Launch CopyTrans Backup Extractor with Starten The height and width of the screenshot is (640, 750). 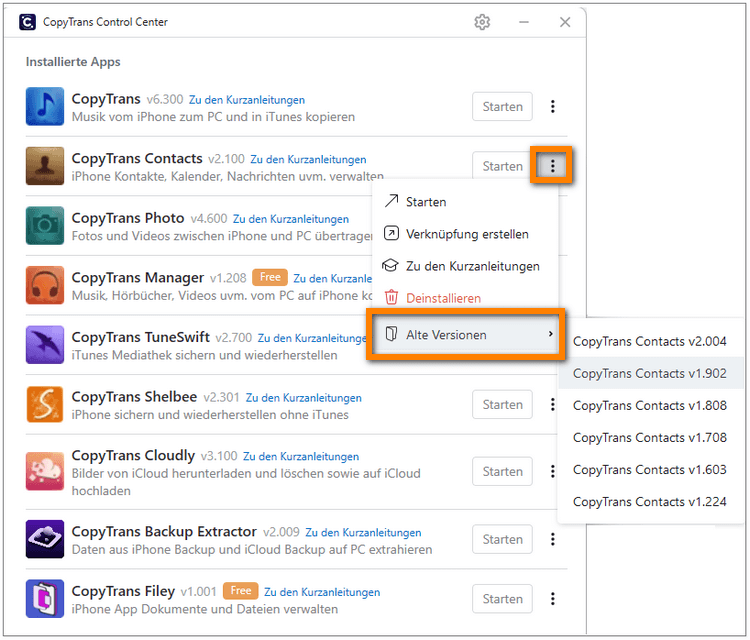(x=502, y=539)
